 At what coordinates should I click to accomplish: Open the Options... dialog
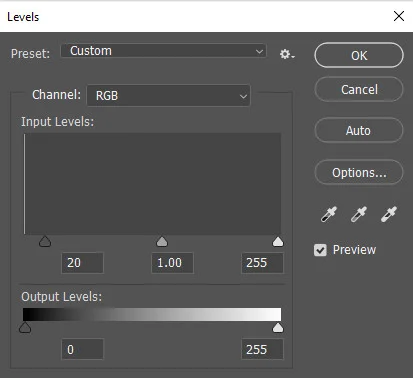(359, 172)
